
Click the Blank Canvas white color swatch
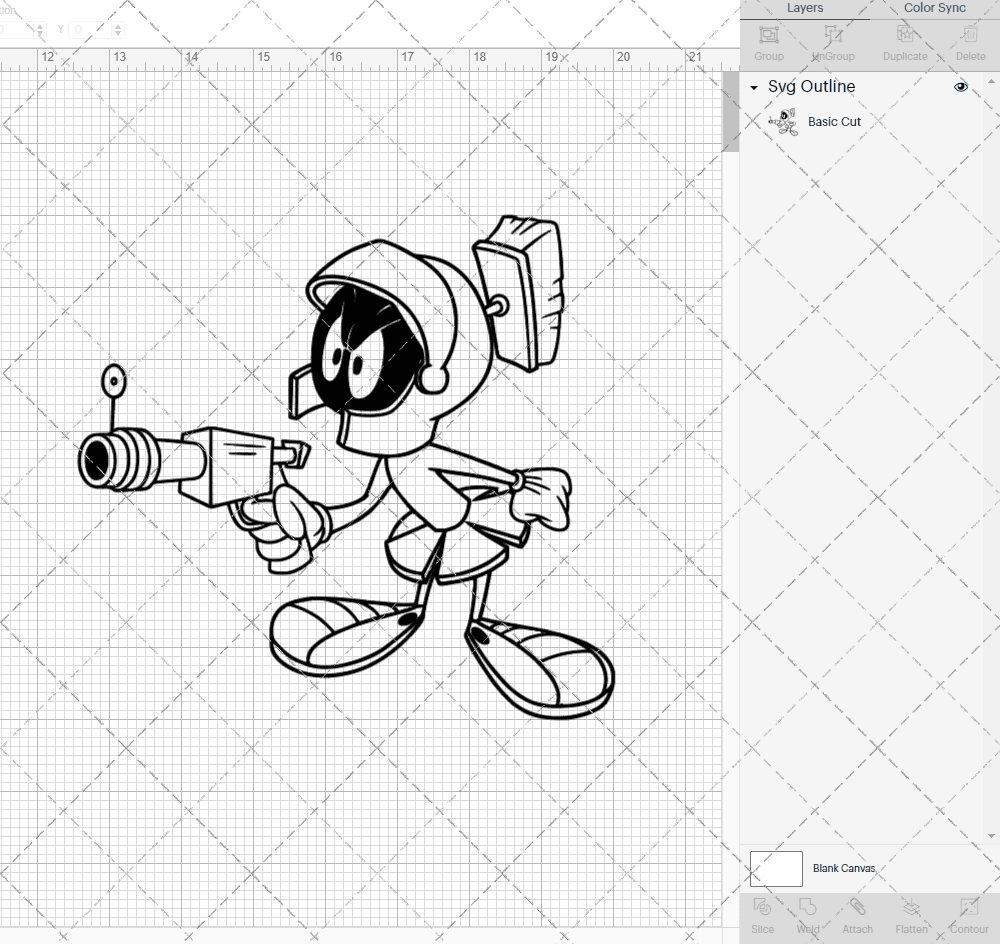tap(776, 868)
